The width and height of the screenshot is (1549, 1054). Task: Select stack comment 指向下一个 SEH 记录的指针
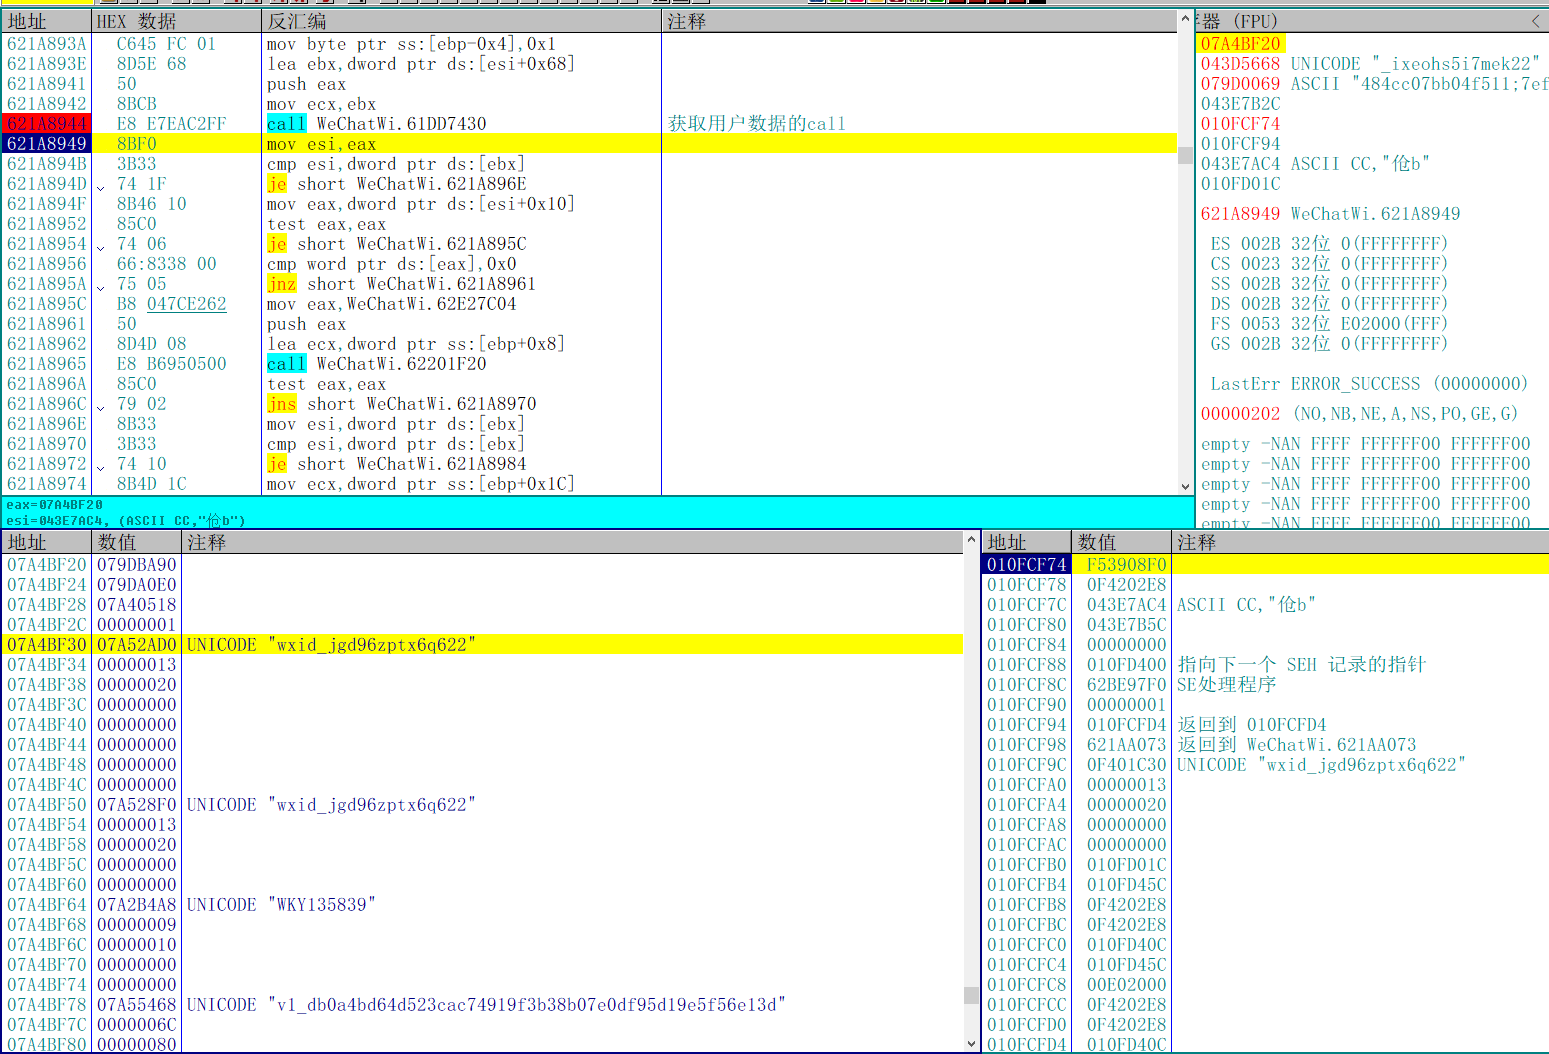1301,665
